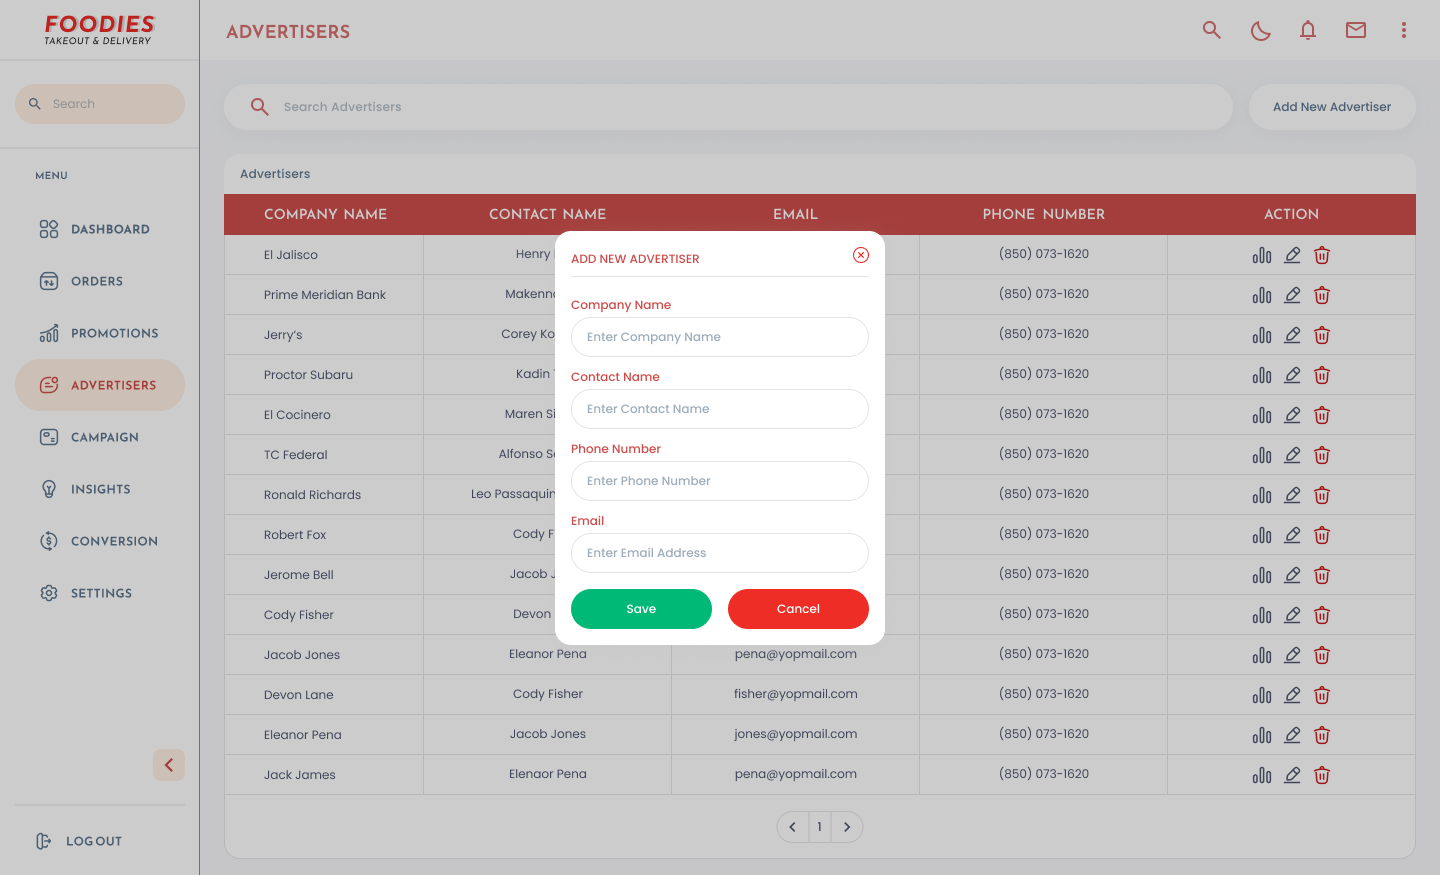
Task: Click the Phone Number input field
Action: (x=720, y=481)
